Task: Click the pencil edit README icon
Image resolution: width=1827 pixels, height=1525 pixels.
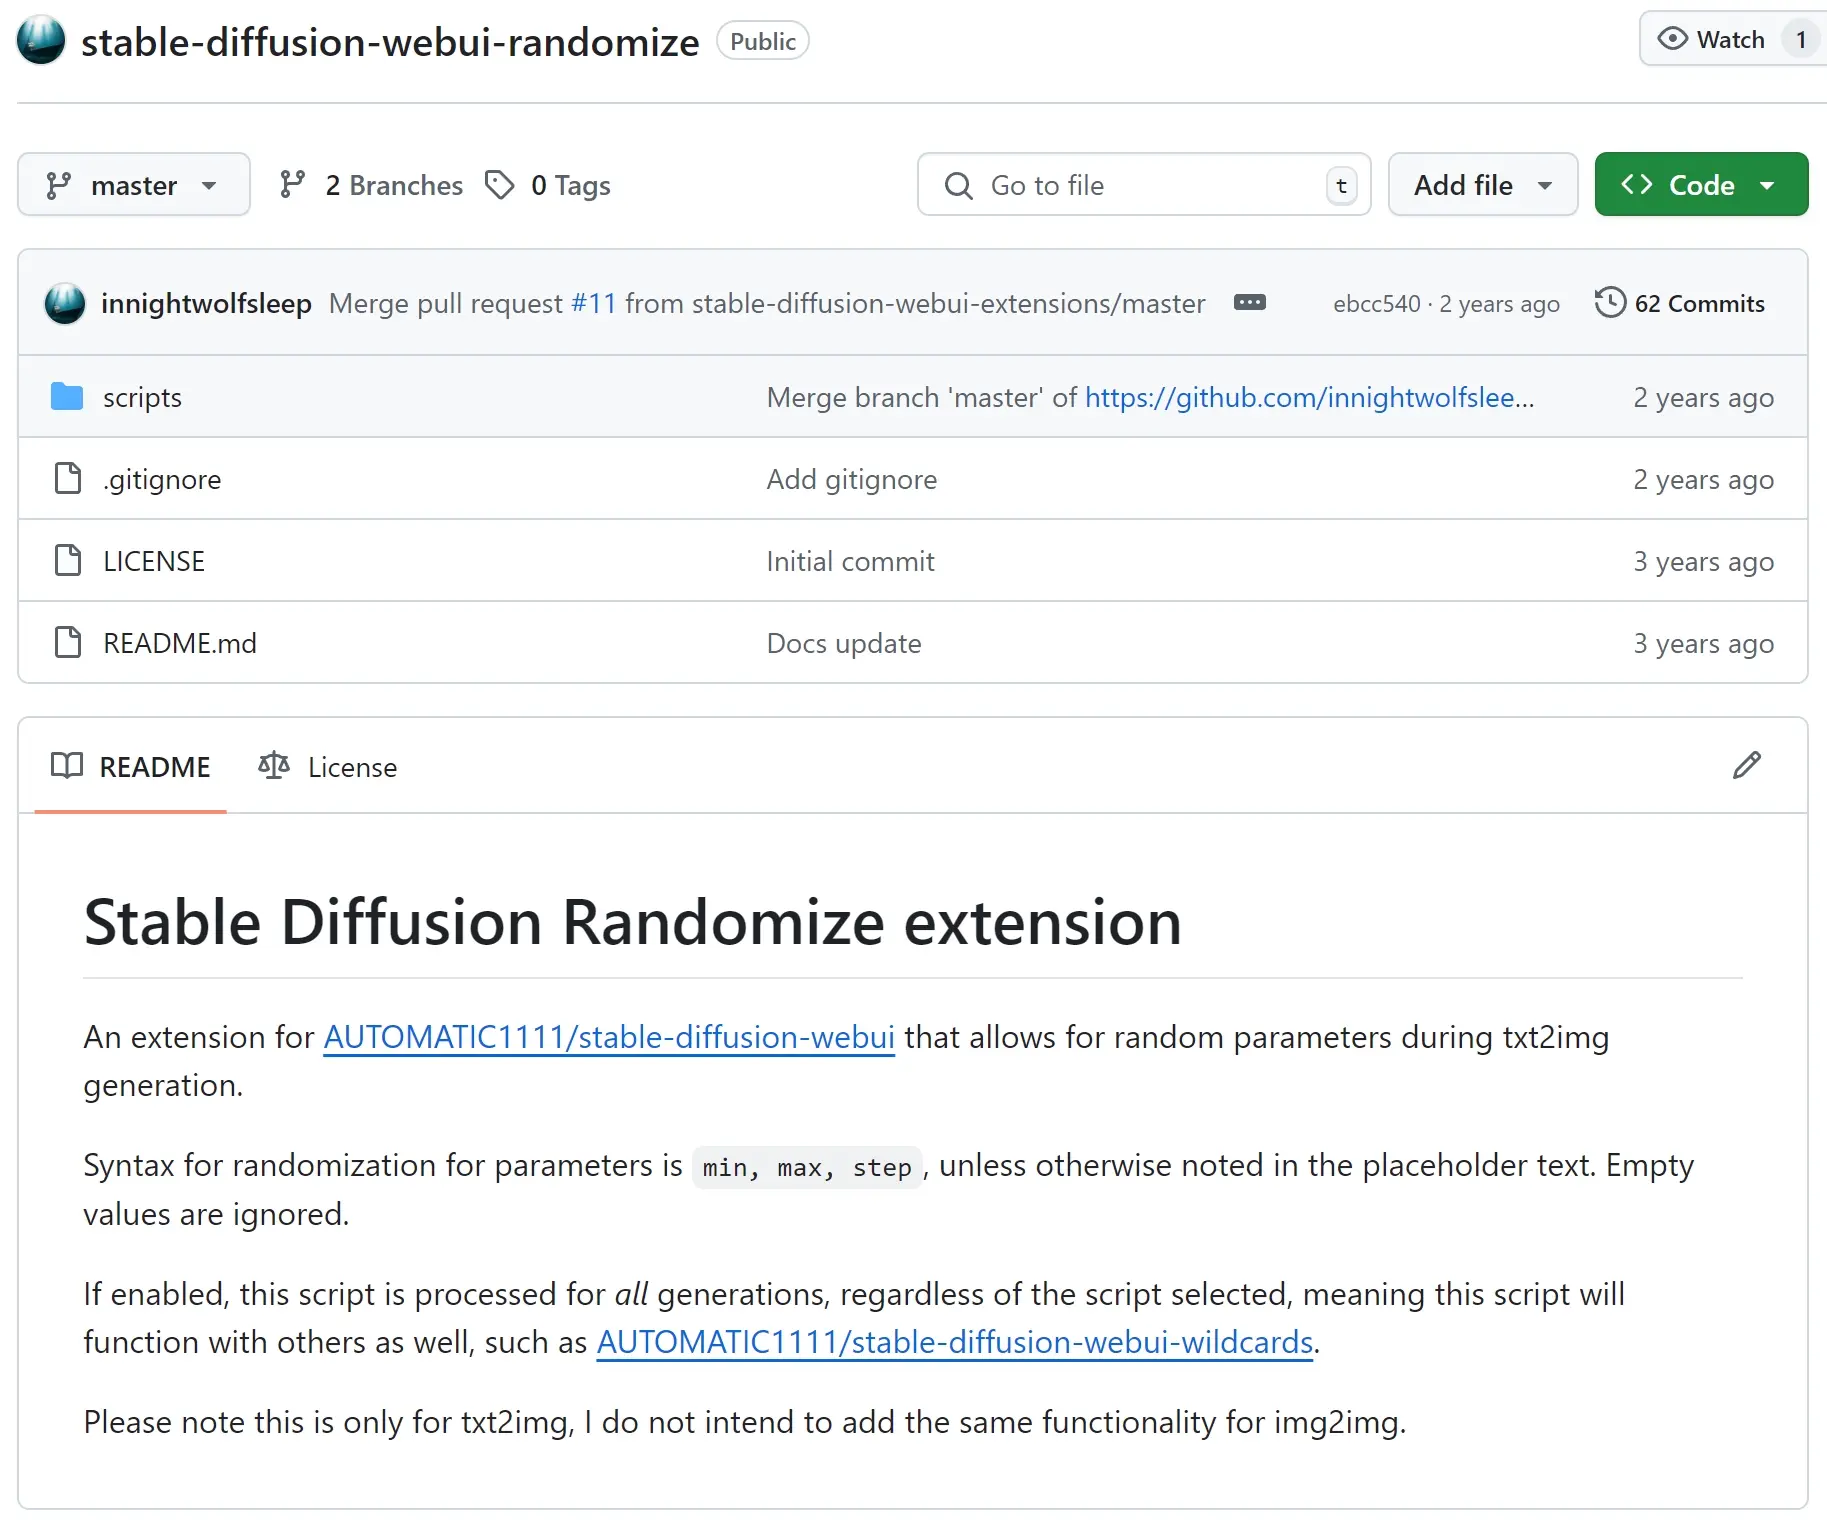Action: click(x=1747, y=766)
